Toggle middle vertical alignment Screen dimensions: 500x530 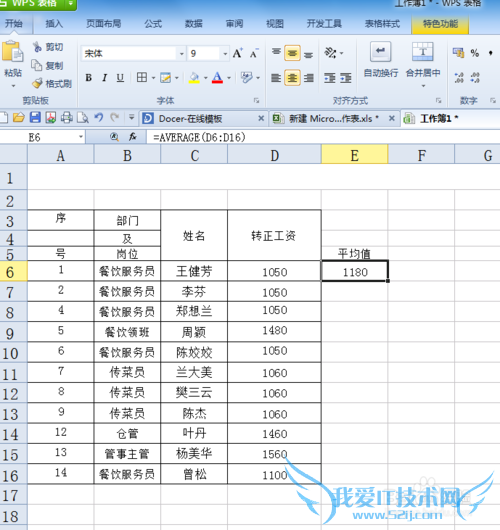point(292,53)
